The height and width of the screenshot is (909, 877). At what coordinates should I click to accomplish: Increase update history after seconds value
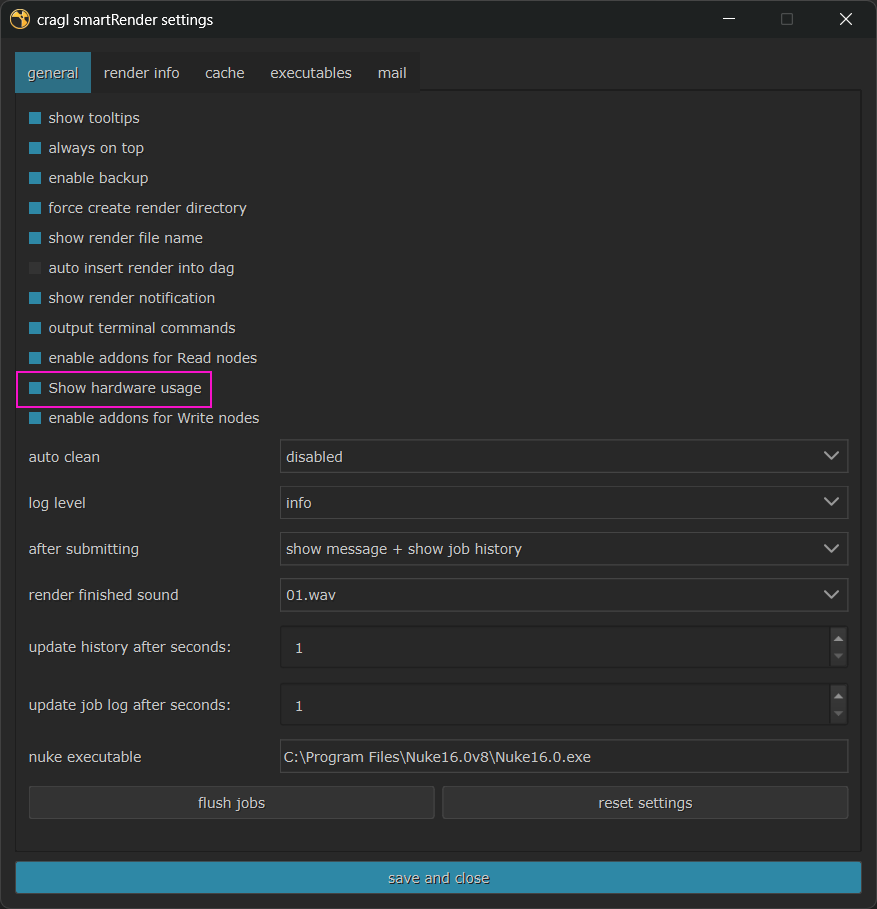coord(838,638)
